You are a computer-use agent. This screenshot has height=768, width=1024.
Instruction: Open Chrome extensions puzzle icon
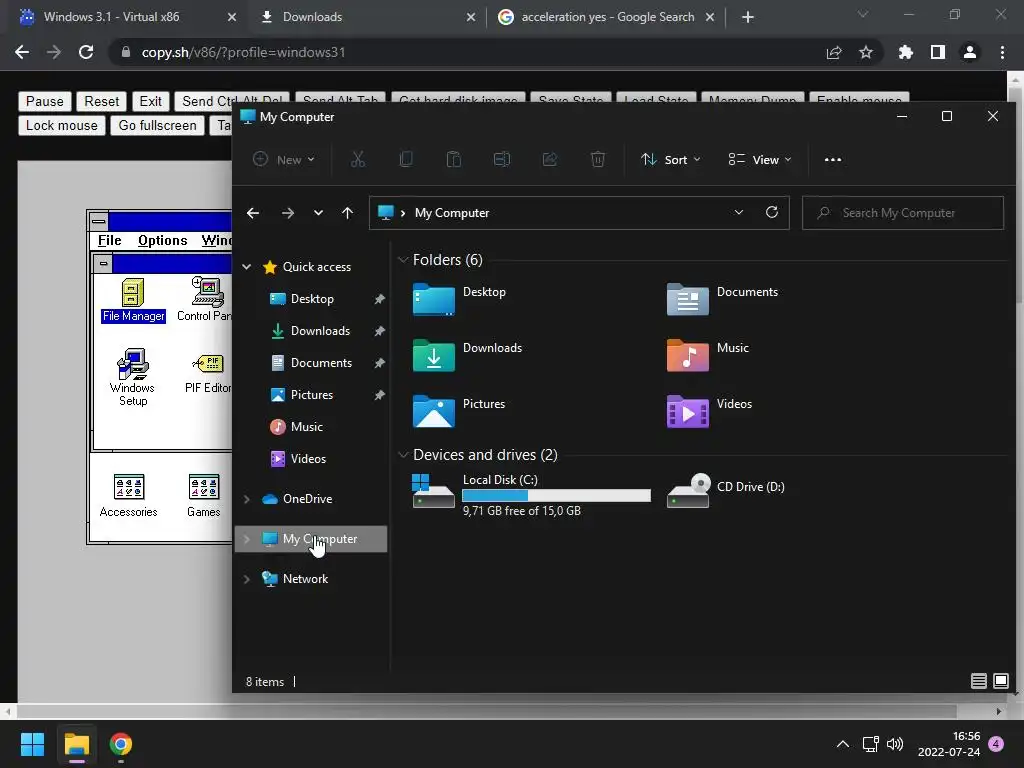pos(905,52)
